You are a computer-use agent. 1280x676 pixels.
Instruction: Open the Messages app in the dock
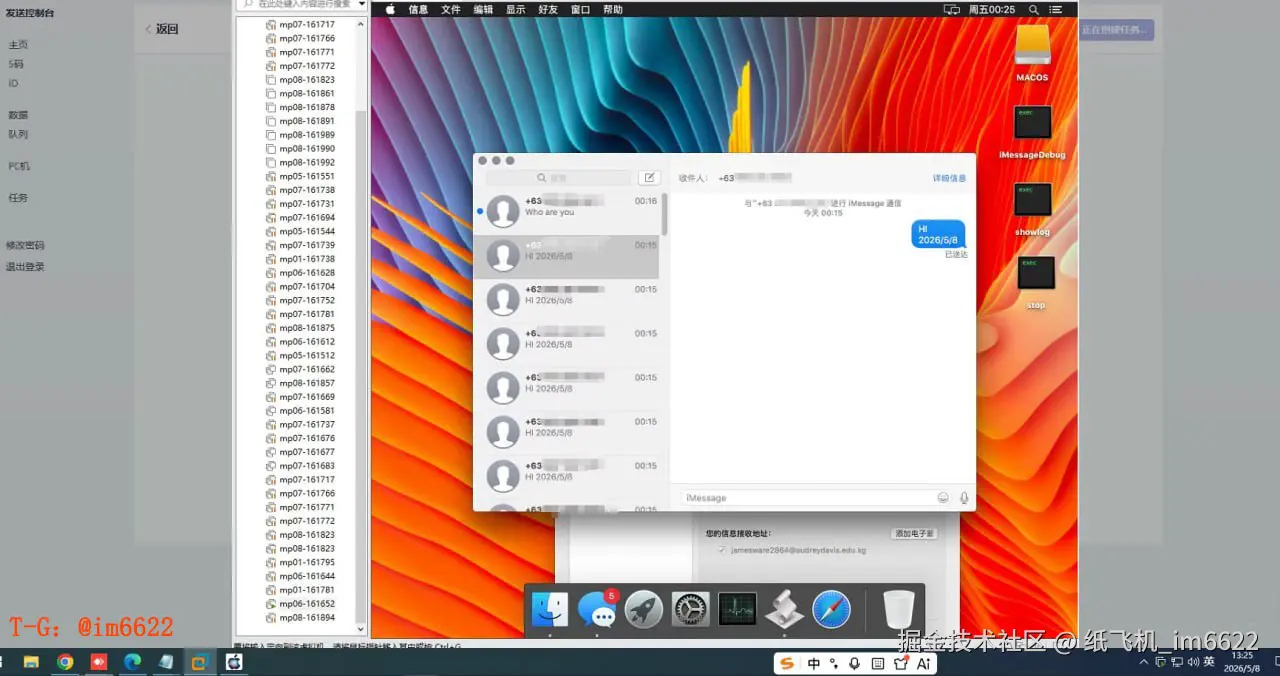point(597,609)
